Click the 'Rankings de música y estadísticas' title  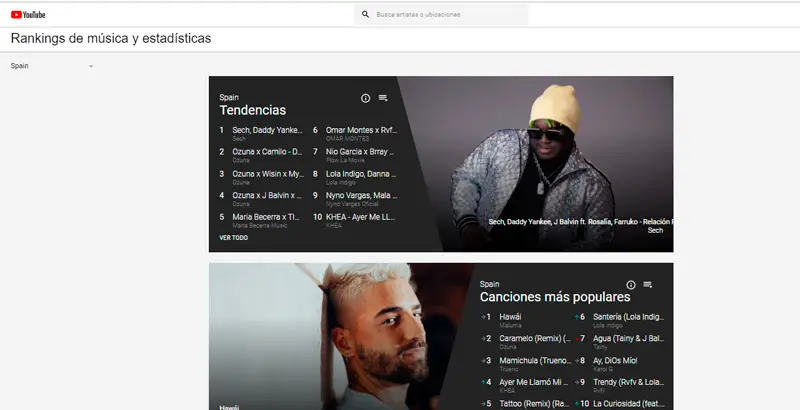click(111, 38)
